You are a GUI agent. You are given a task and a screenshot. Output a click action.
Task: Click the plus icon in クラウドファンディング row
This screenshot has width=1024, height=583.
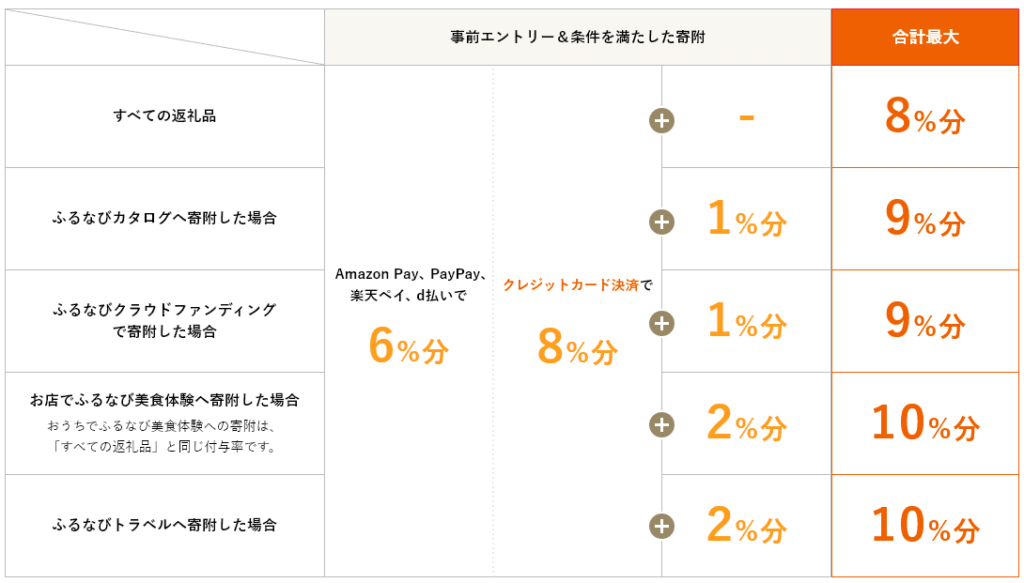click(662, 324)
